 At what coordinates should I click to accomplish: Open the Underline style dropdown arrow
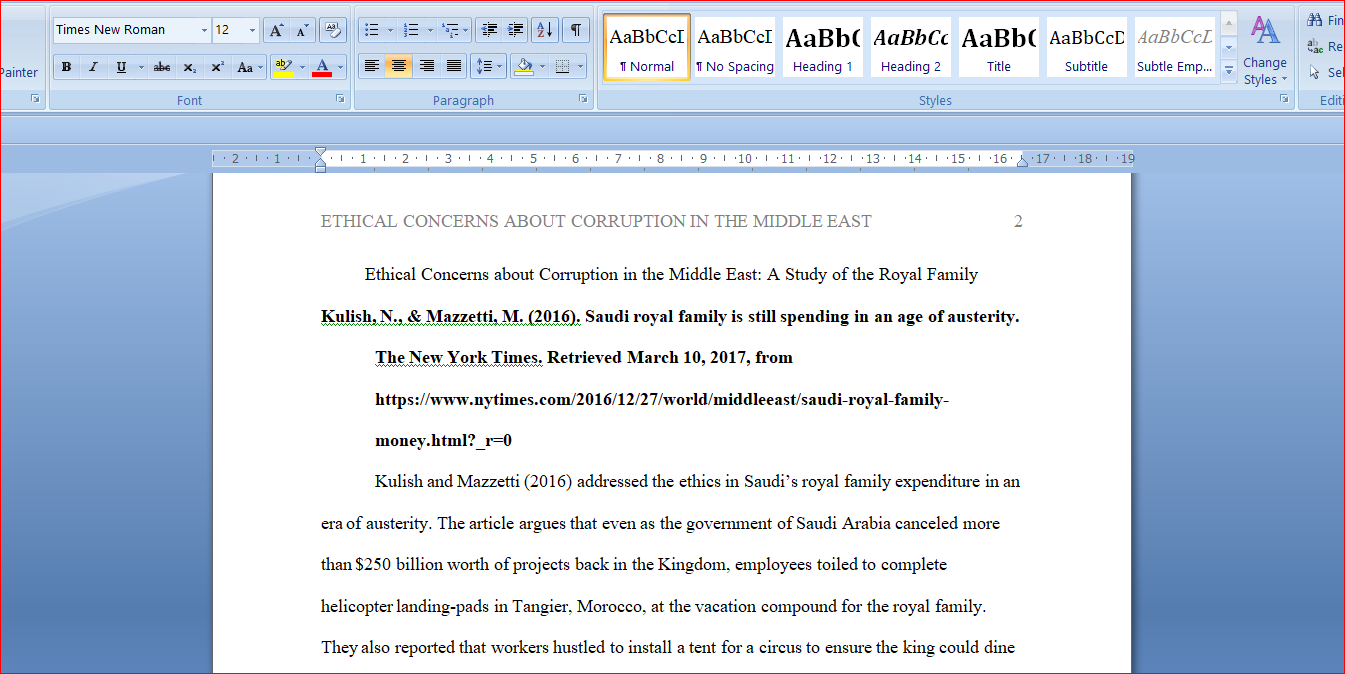click(140, 67)
